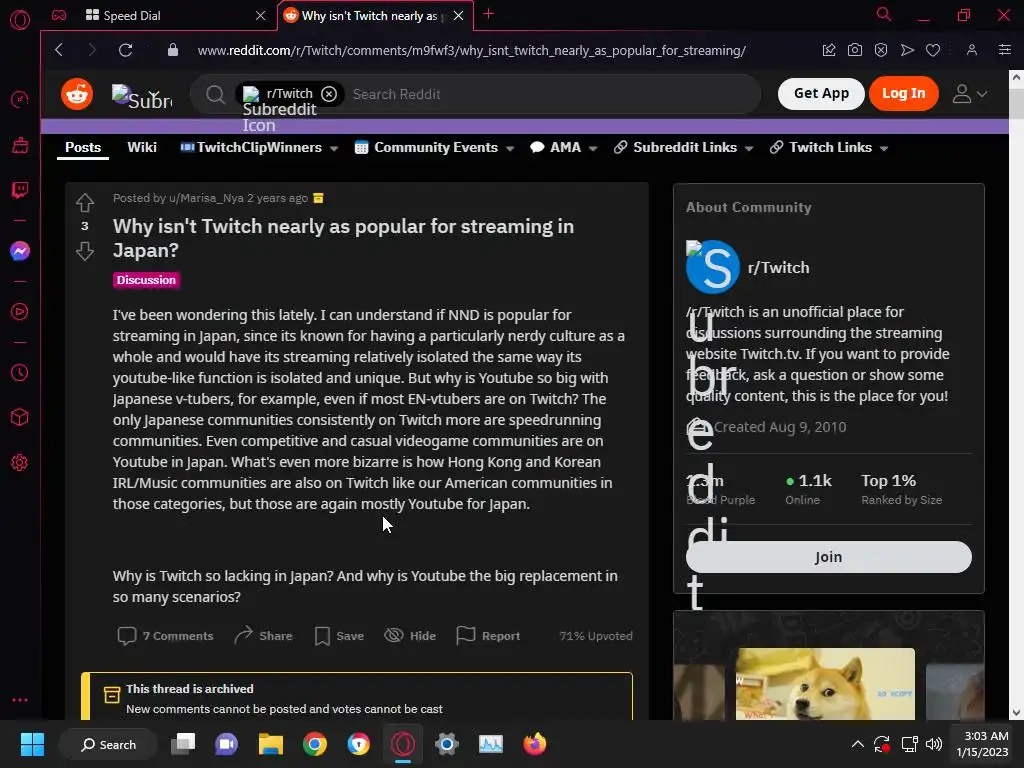
Task: Open the GX Control sidebar icon
Action: tap(20, 100)
